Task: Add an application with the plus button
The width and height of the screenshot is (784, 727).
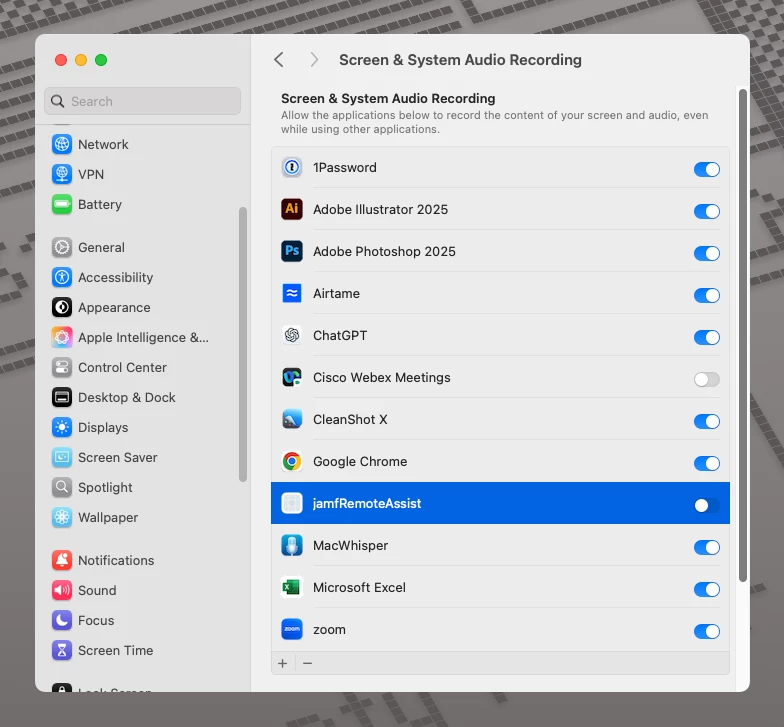Action: click(282, 663)
